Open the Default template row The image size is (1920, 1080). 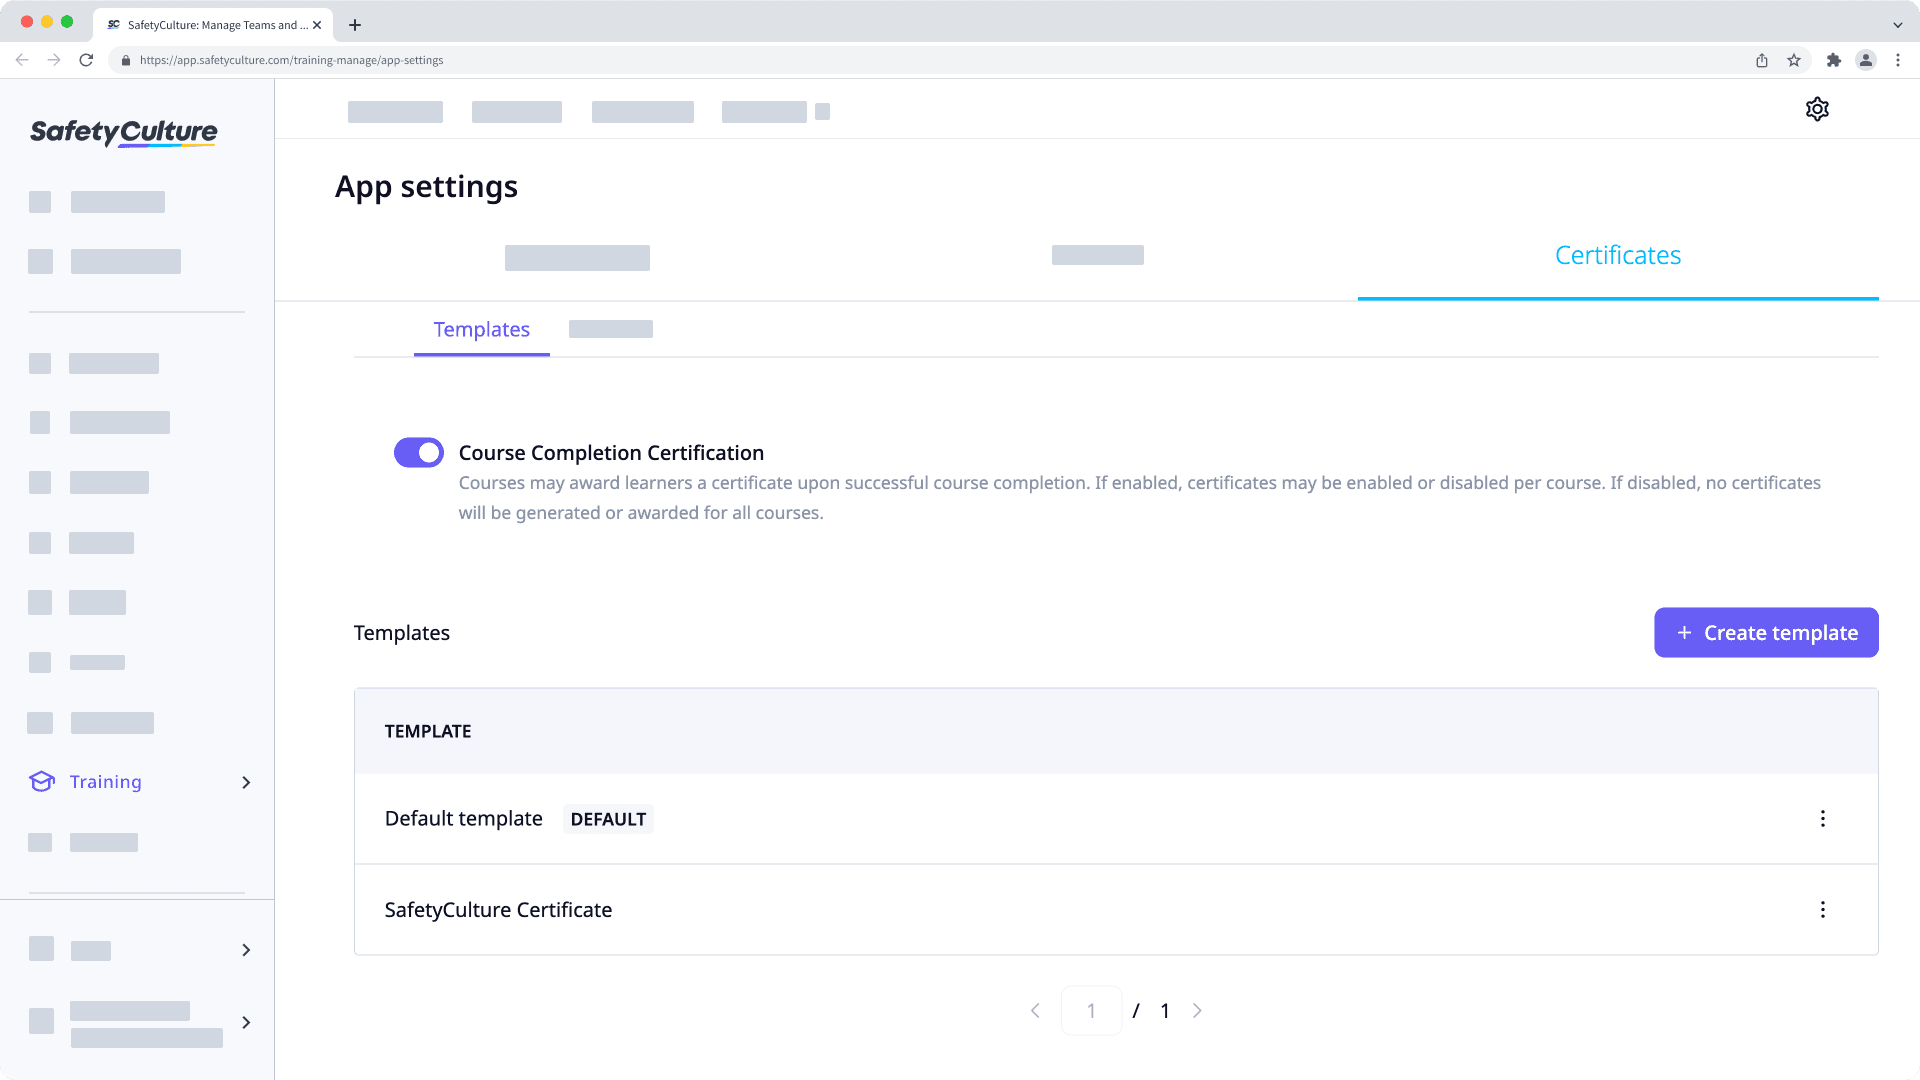[464, 819]
